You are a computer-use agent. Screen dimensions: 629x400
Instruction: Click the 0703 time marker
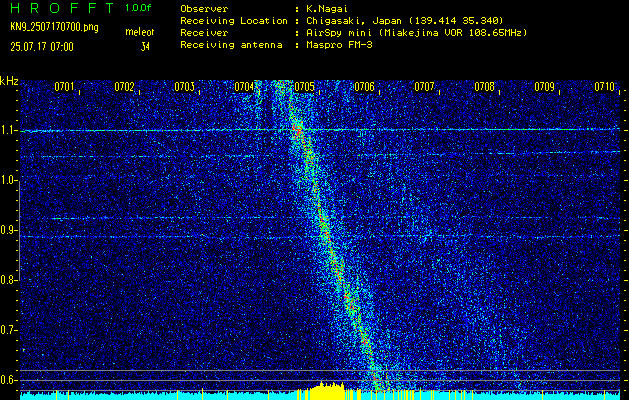[x=185, y=87]
